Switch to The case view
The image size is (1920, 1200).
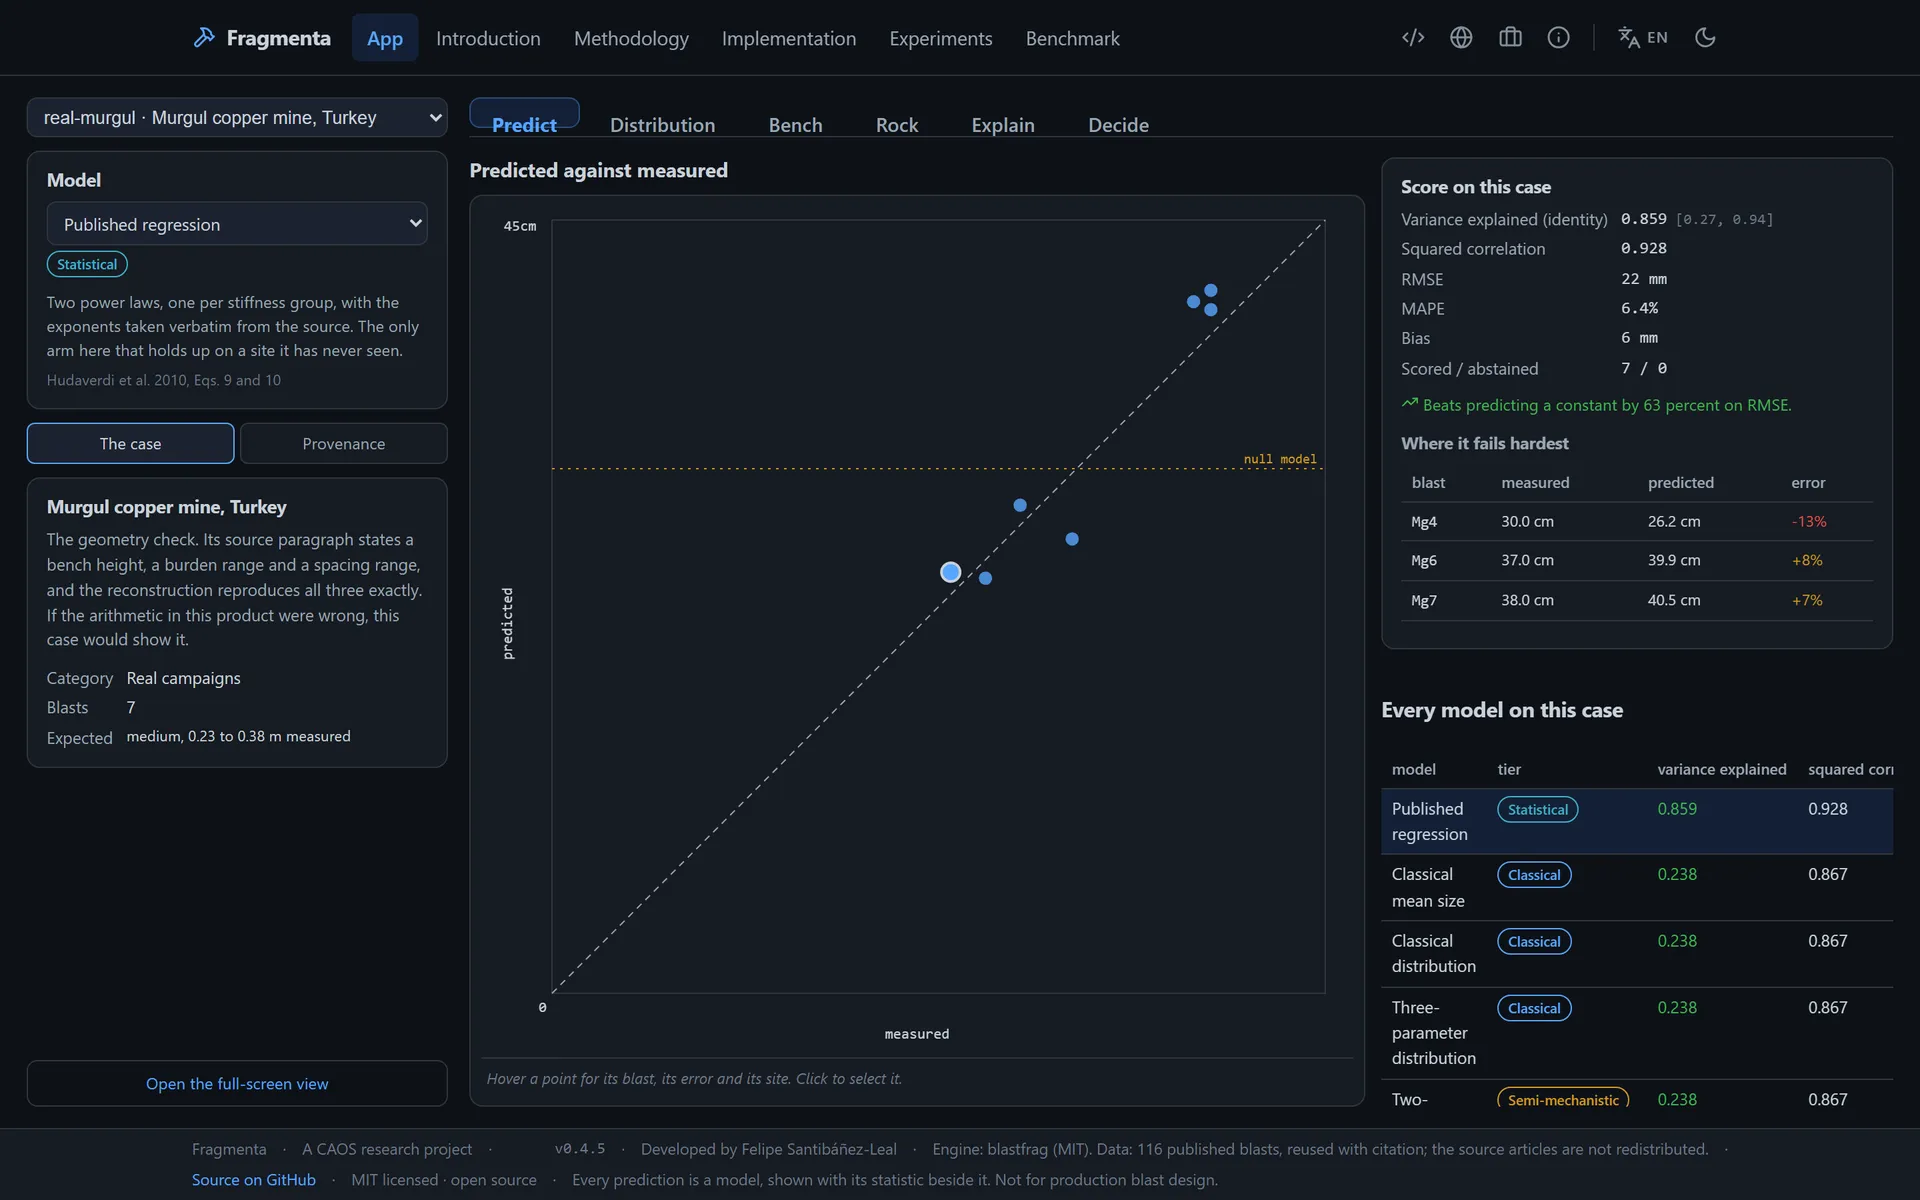[x=131, y=443]
